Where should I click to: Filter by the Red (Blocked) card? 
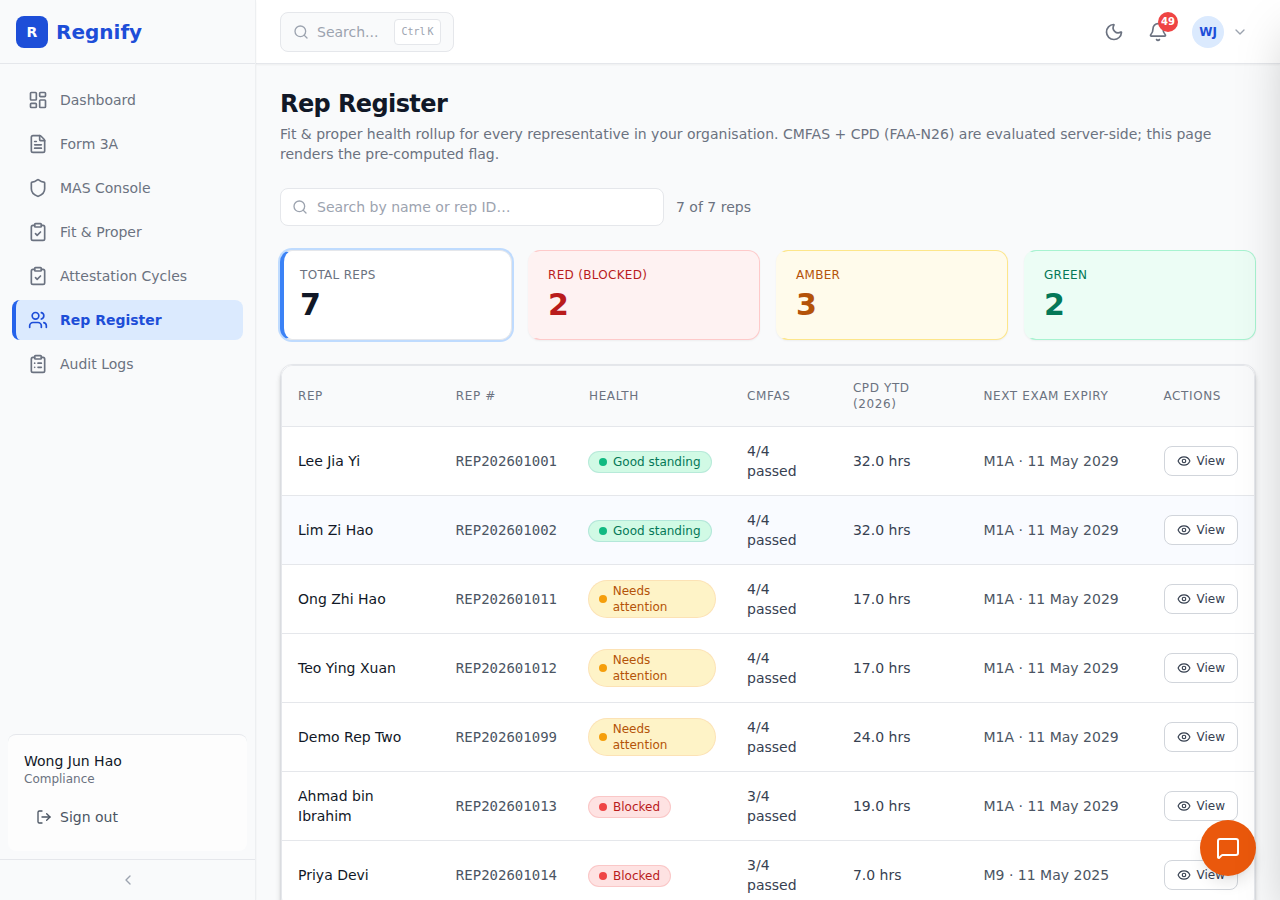pos(644,295)
